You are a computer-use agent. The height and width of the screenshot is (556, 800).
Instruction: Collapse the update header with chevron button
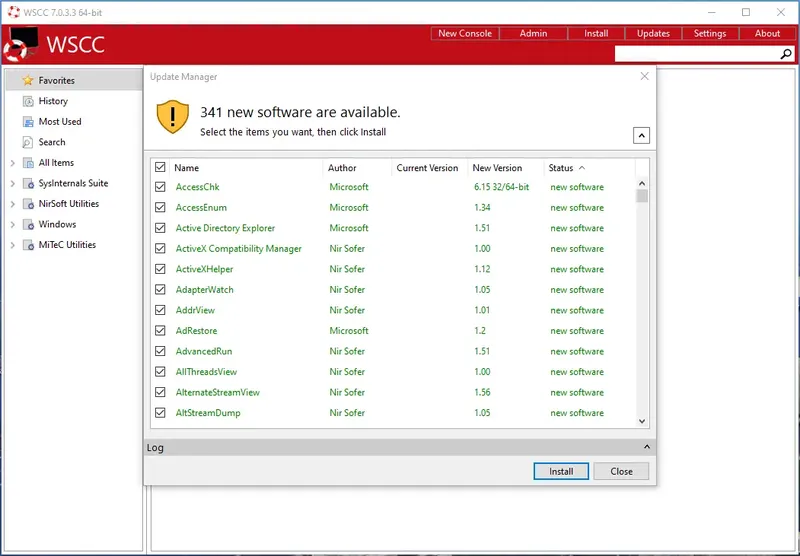[641, 136]
